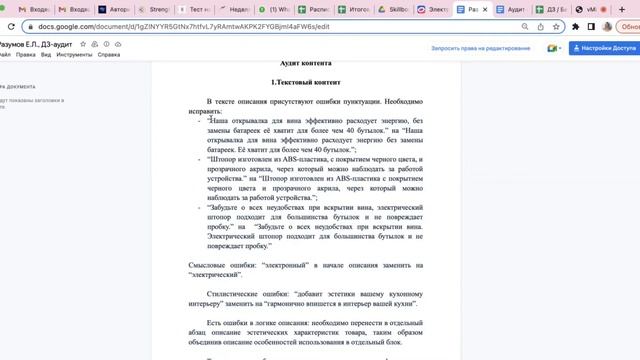640x360 pixels.
Task: Switch to the 'Автор' tab
Action: tap(114, 9)
